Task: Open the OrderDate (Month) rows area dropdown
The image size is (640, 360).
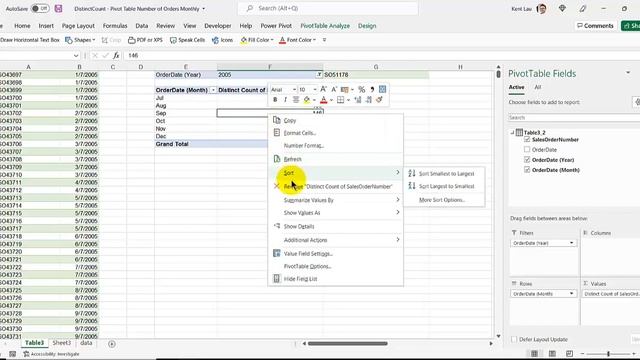Action: [571, 293]
